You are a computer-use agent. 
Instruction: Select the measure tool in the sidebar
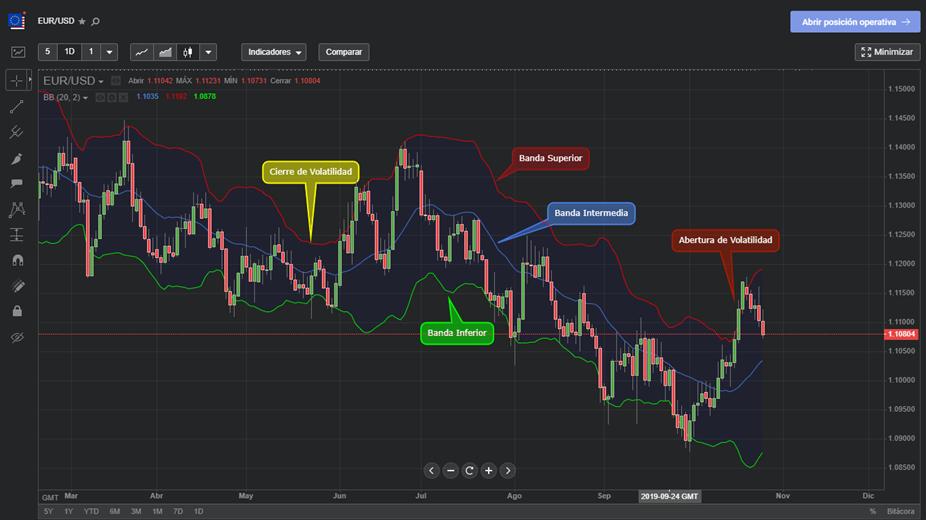pyautogui.click(x=17, y=236)
